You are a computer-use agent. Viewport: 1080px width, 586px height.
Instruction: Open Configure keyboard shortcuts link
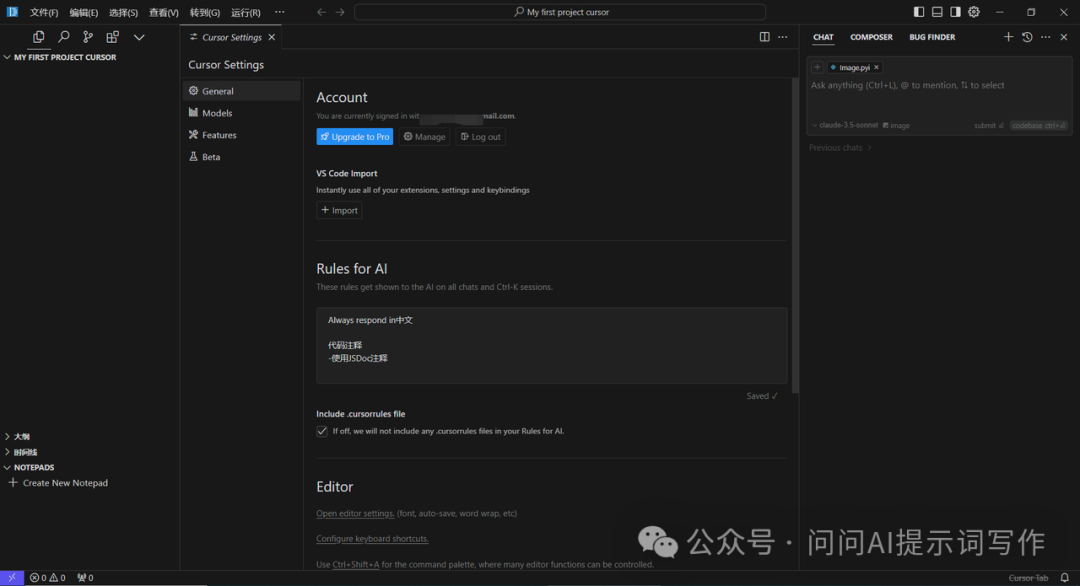click(372, 538)
